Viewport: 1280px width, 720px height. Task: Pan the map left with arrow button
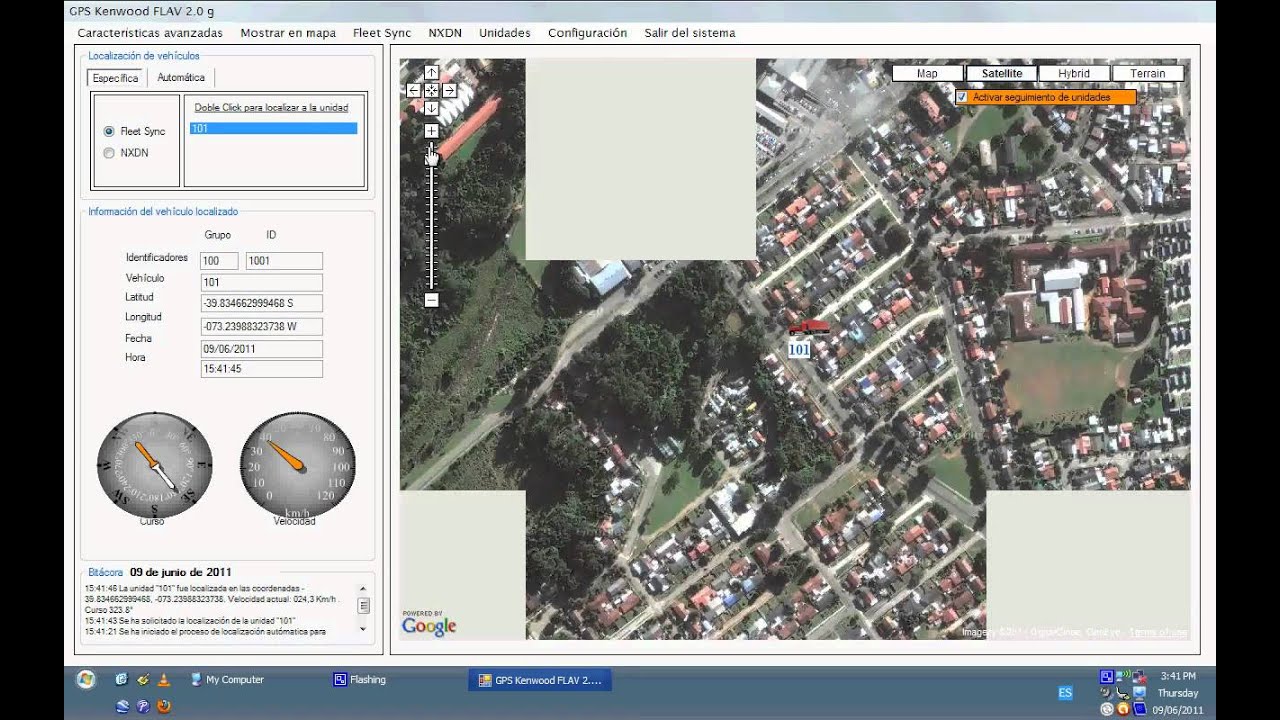pos(414,90)
